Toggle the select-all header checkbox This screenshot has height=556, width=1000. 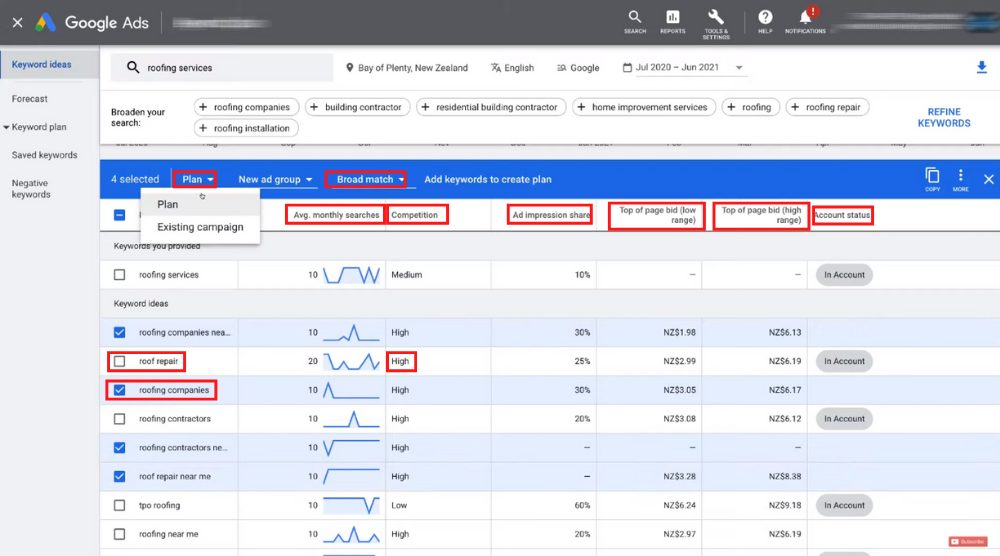119,215
